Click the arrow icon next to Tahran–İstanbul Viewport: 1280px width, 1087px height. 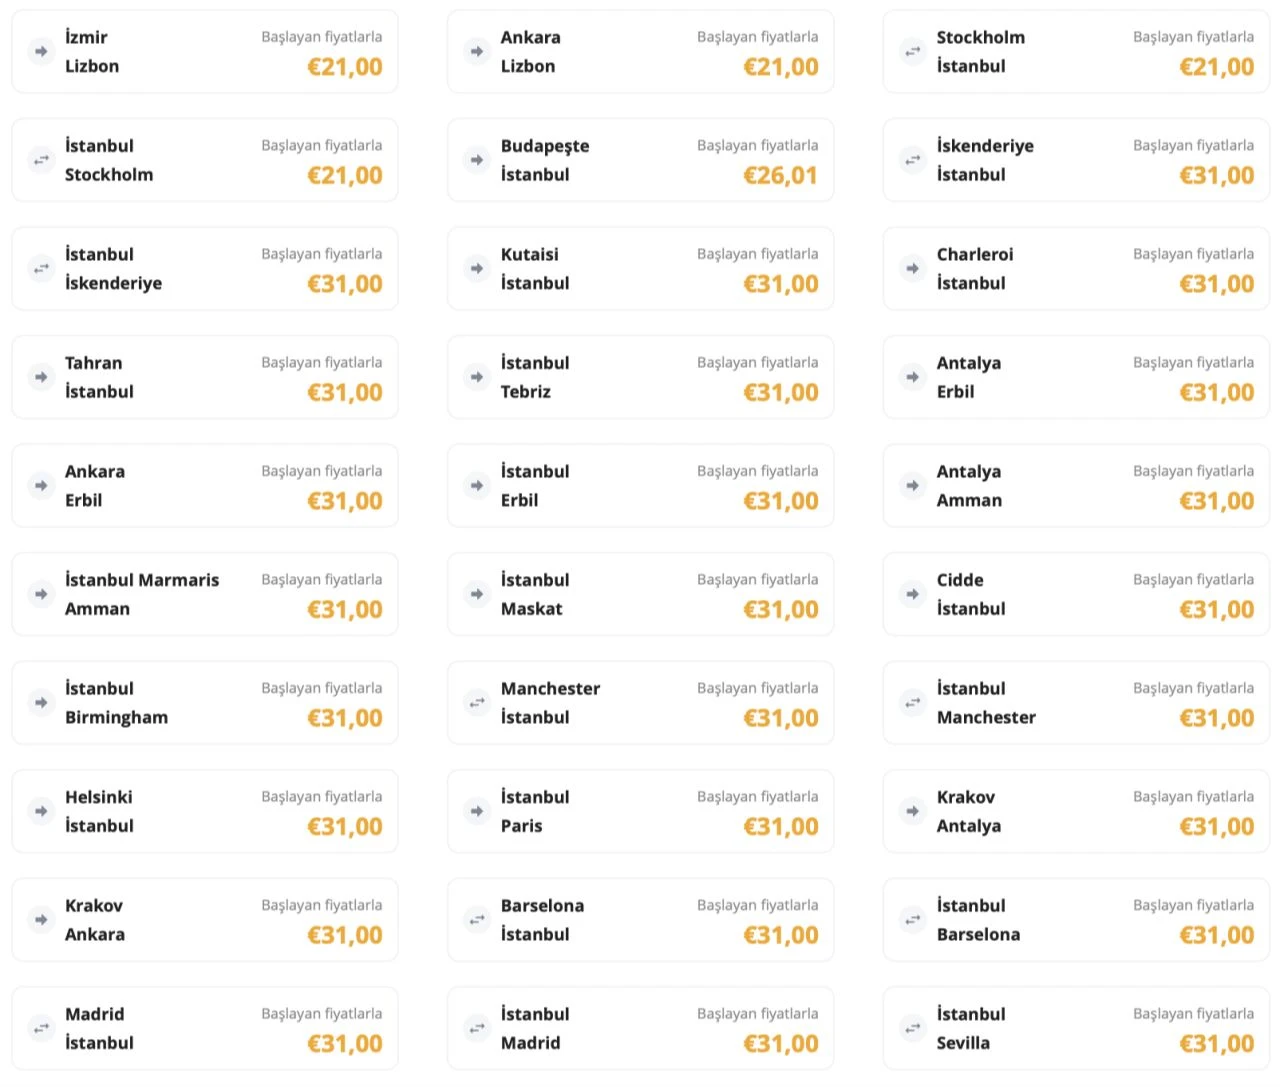[x=41, y=377]
